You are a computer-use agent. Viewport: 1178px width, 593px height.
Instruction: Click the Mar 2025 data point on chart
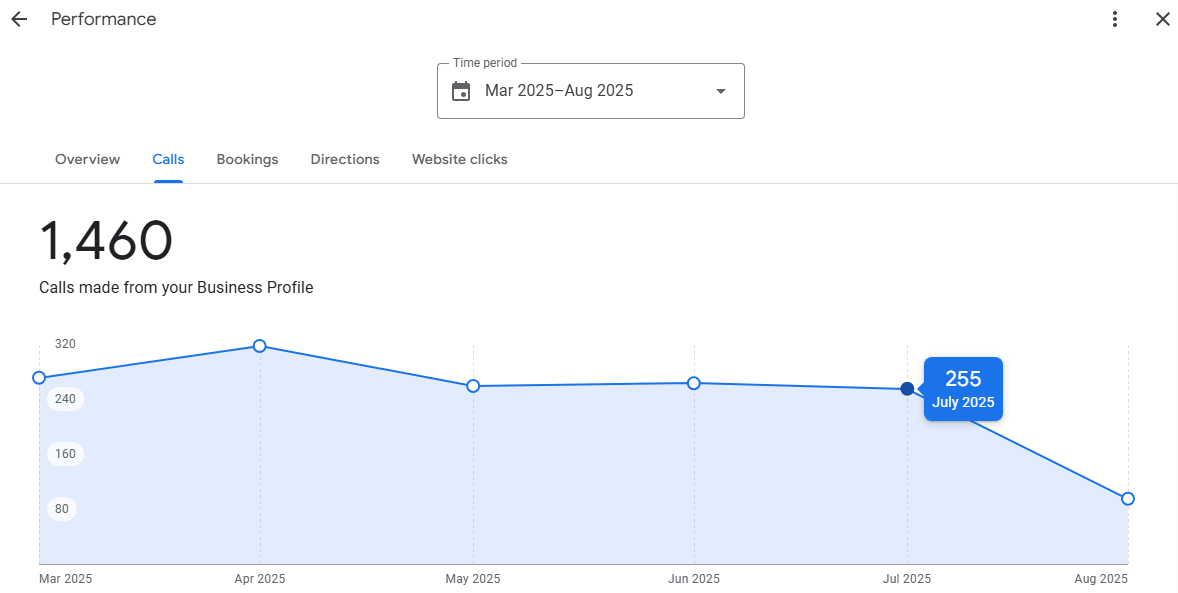(39, 378)
